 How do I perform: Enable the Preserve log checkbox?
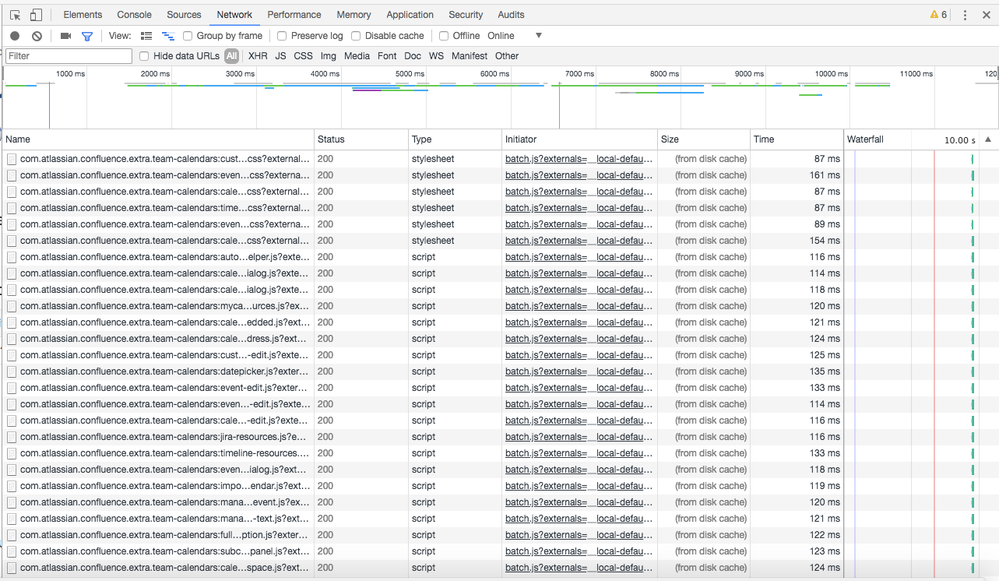coord(282,36)
